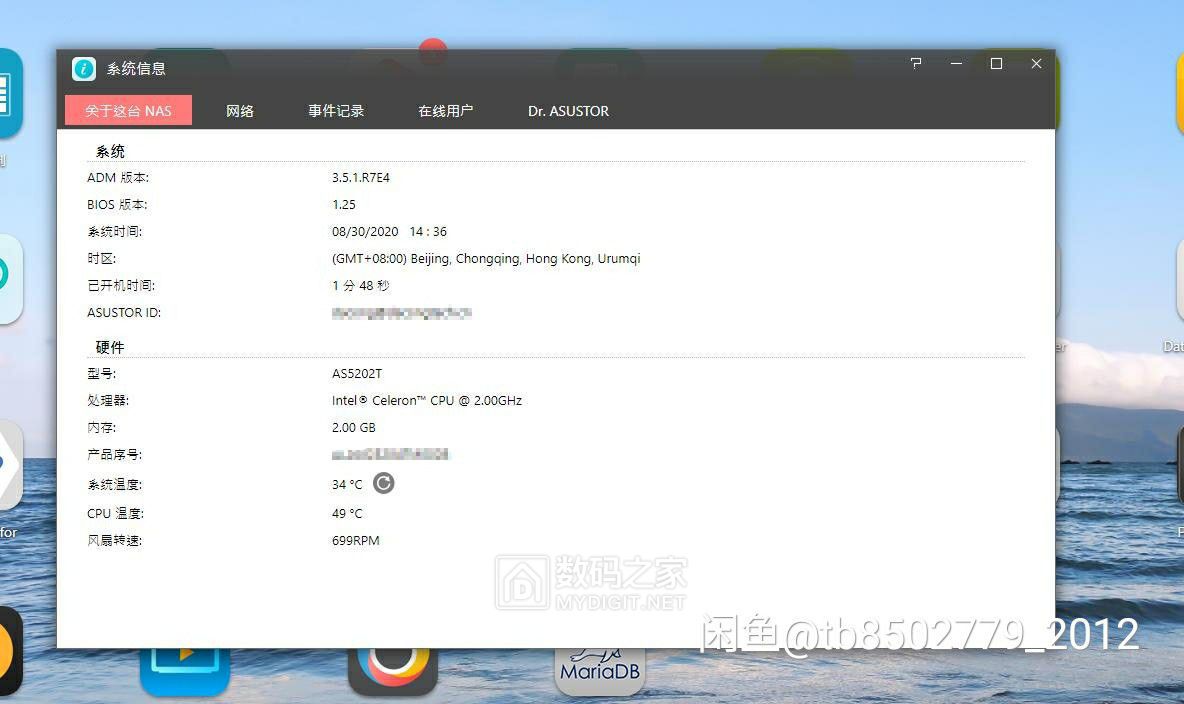Refresh the system temperature reading

(384, 483)
